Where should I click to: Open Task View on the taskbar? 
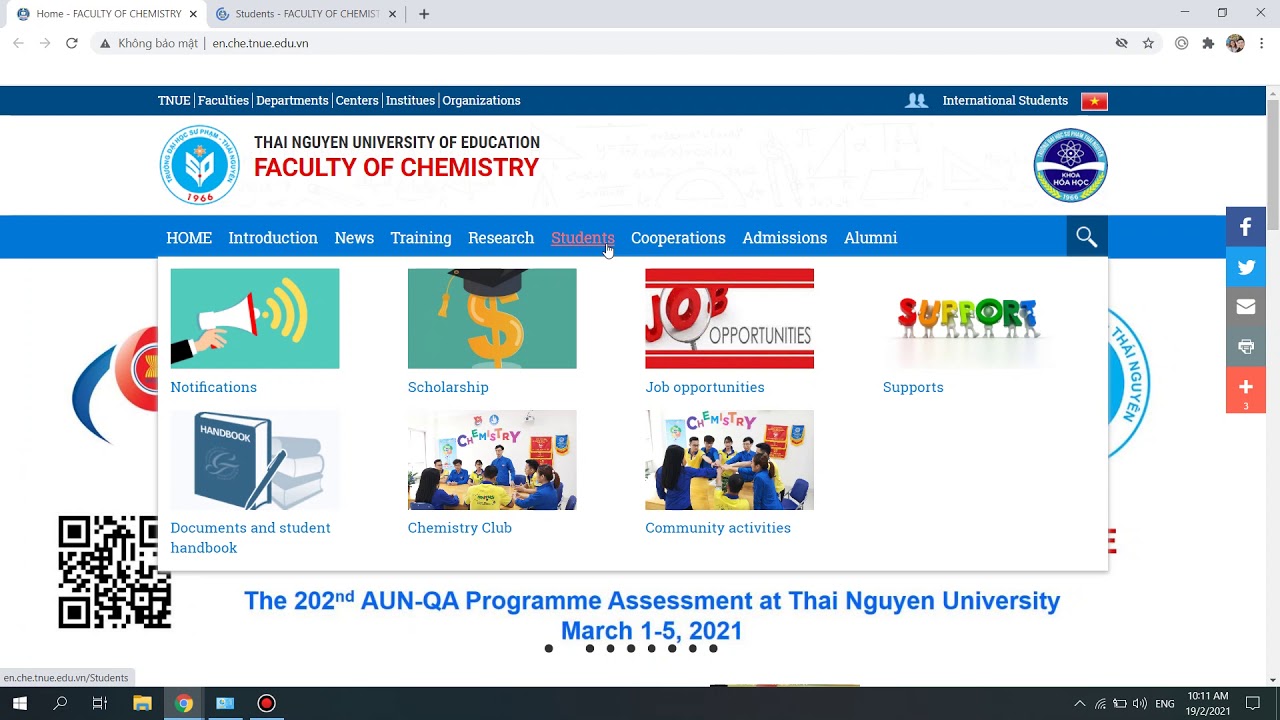[x=100, y=703]
